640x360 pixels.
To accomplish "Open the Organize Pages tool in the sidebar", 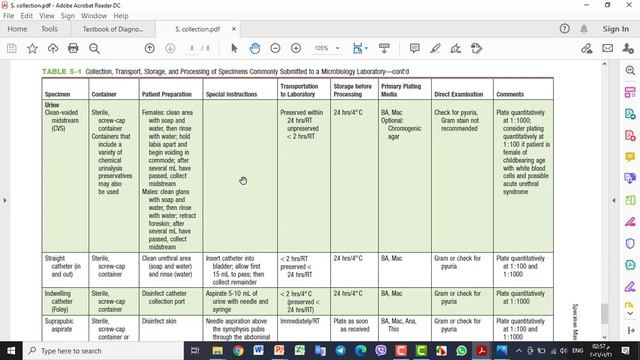I will 630,200.
